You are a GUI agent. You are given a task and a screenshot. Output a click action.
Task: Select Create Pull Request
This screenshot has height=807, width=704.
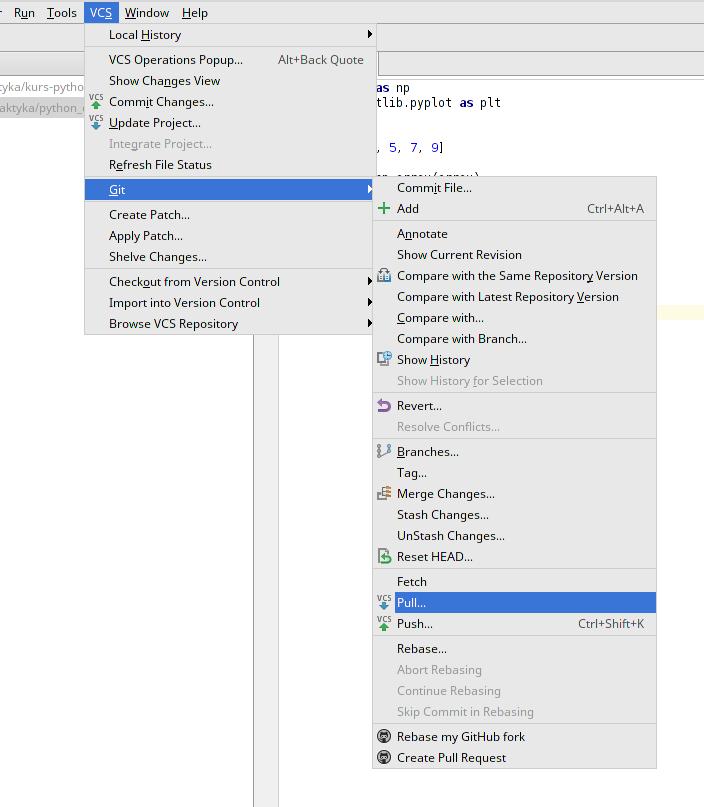pos(514,758)
